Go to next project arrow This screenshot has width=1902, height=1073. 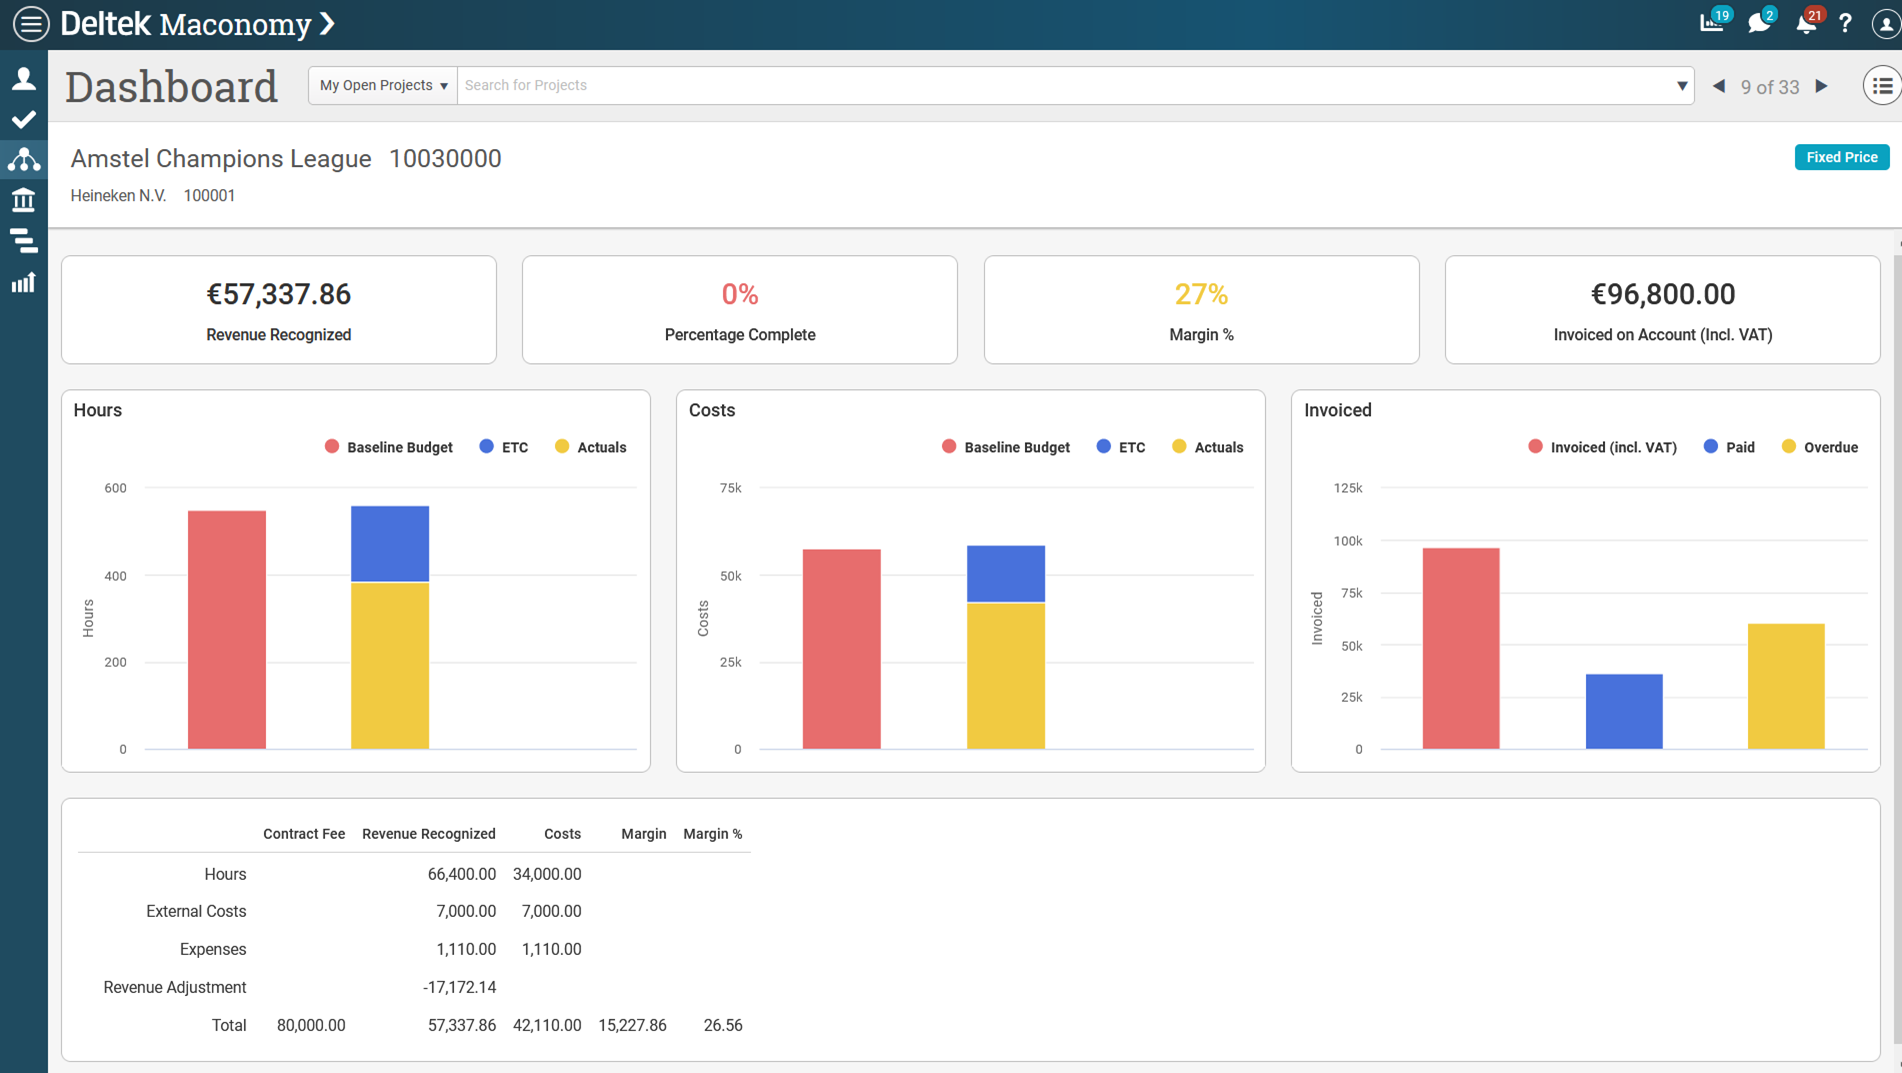pos(1822,86)
